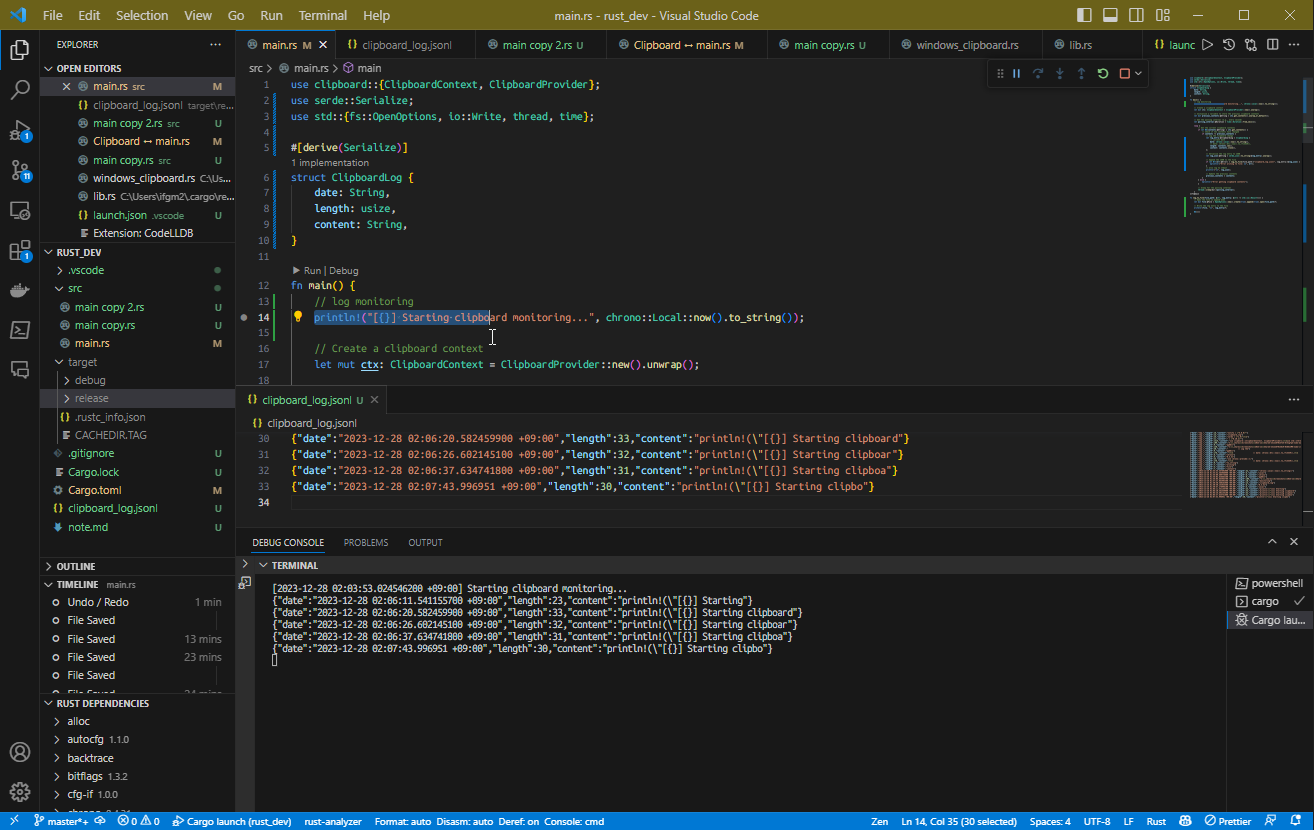Toggle the Deref setting in status bar
This screenshot has height=830, width=1314.
522,821
